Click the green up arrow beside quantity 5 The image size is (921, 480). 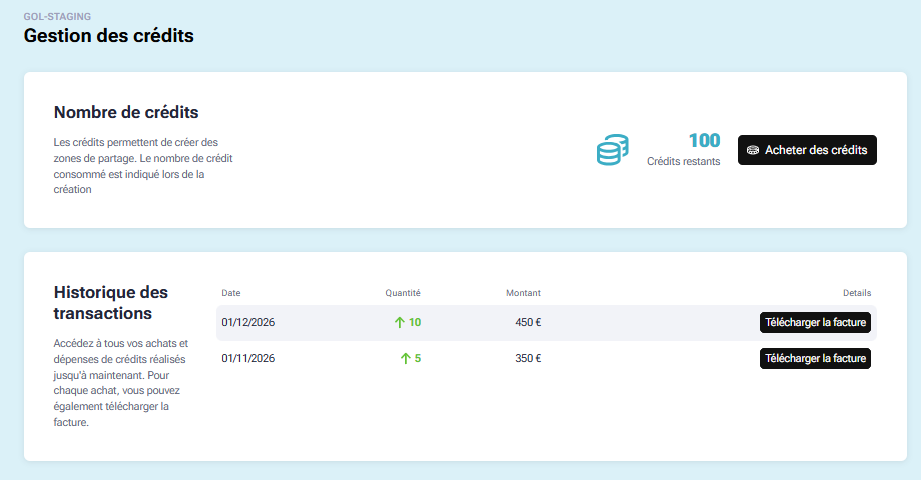(x=404, y=359)
